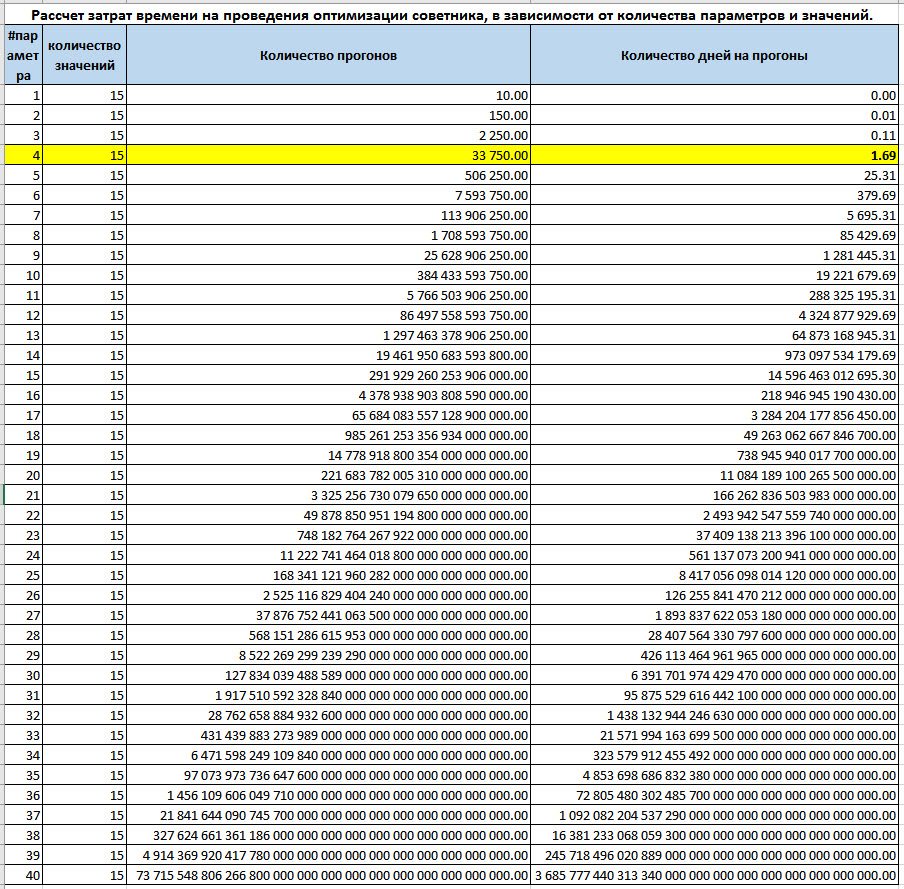Select cell with value '1 281 445.31'
904x889 pixels.
tap(714, 255)
